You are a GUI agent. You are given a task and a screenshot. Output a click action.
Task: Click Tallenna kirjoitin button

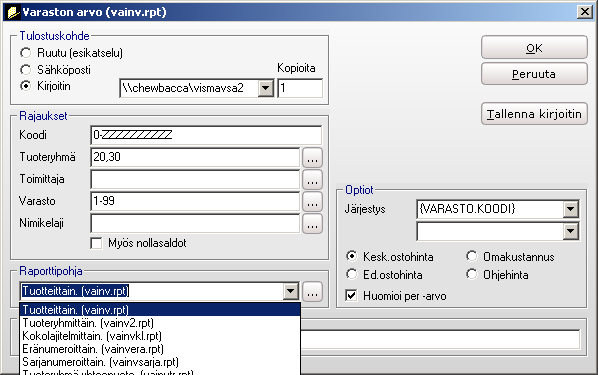tap(534, 114)
